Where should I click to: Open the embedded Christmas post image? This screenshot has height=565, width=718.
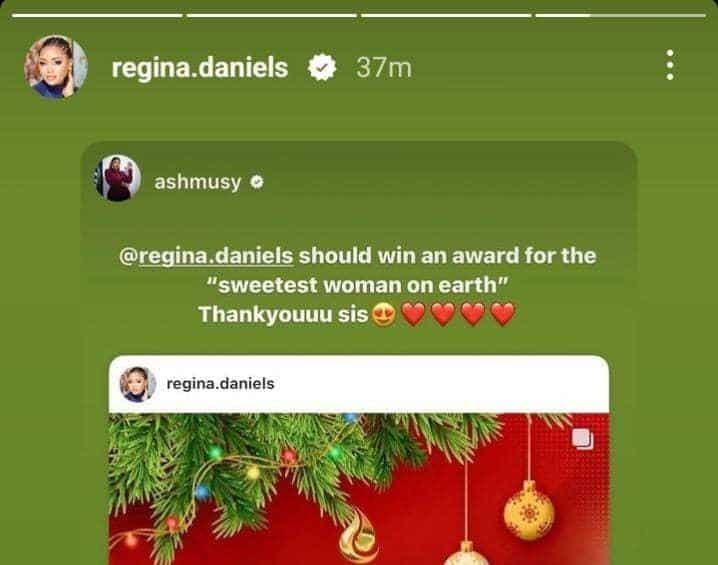click(x=359, y=489)
